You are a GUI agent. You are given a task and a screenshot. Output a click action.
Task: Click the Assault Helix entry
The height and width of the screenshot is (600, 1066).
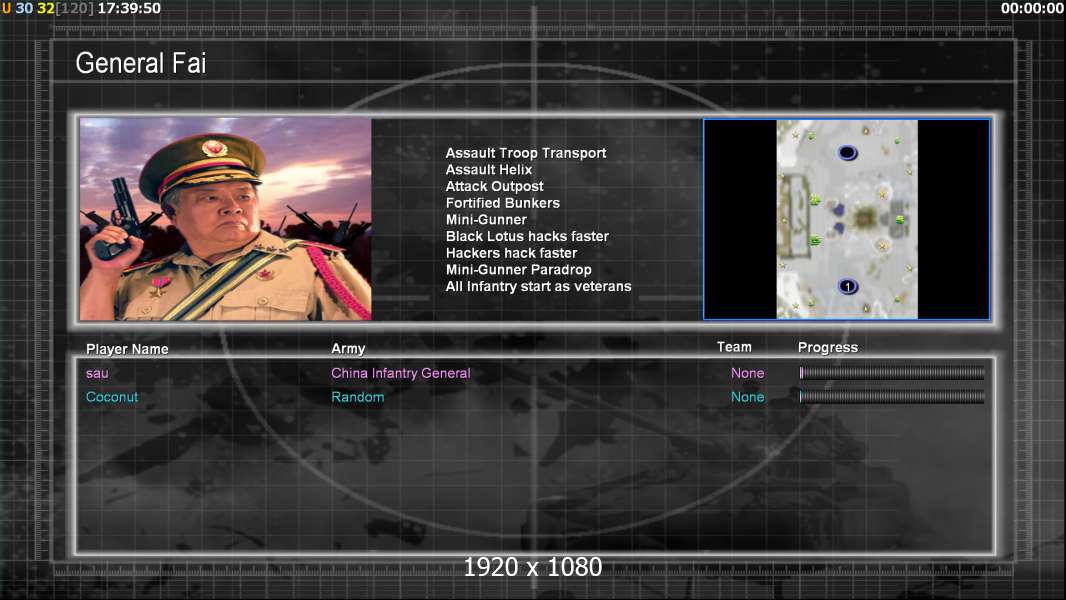coord(489,169)
